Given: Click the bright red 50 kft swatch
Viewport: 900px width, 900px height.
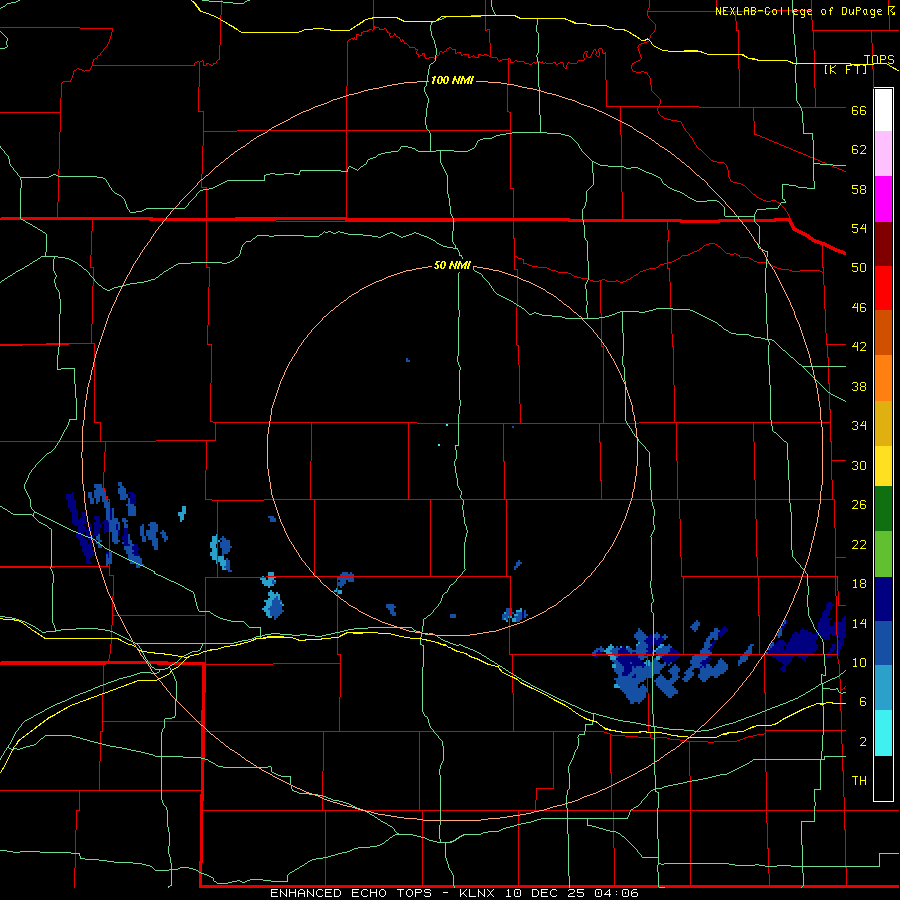Looking at the screenshot, I should [x=883, y=288].
